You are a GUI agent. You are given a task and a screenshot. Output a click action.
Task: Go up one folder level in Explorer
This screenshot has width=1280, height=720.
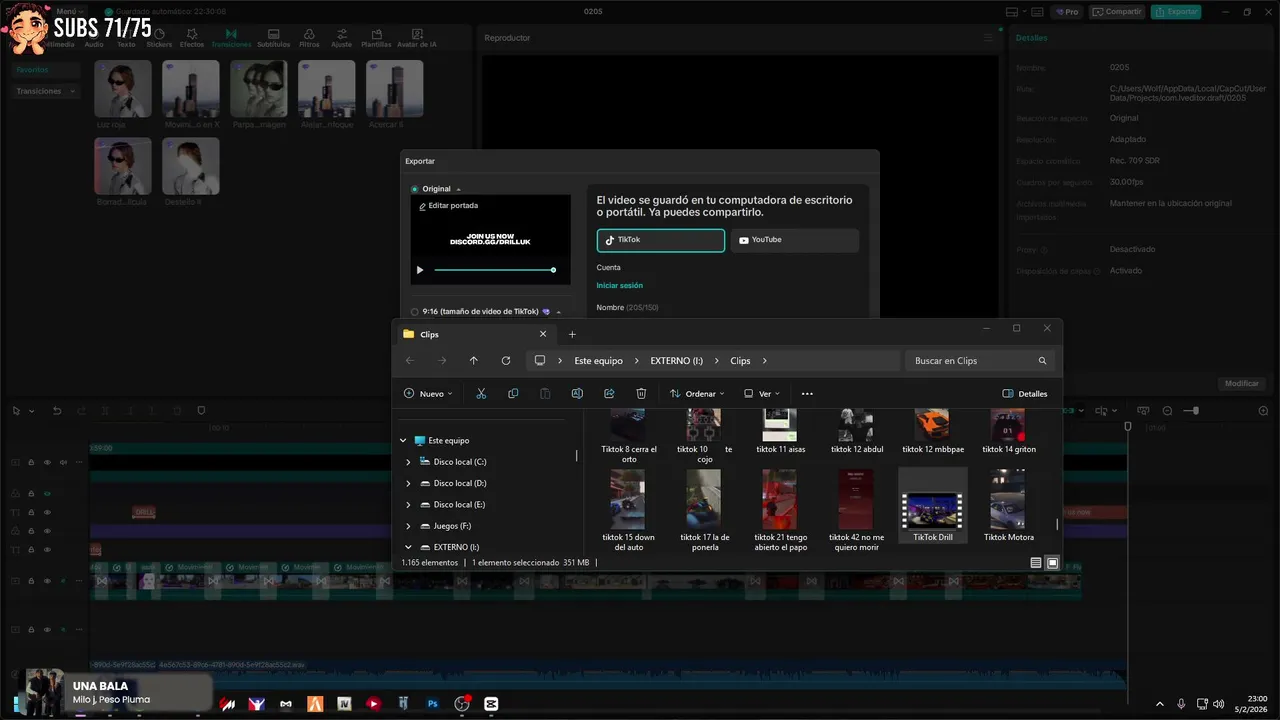point(474,361)
